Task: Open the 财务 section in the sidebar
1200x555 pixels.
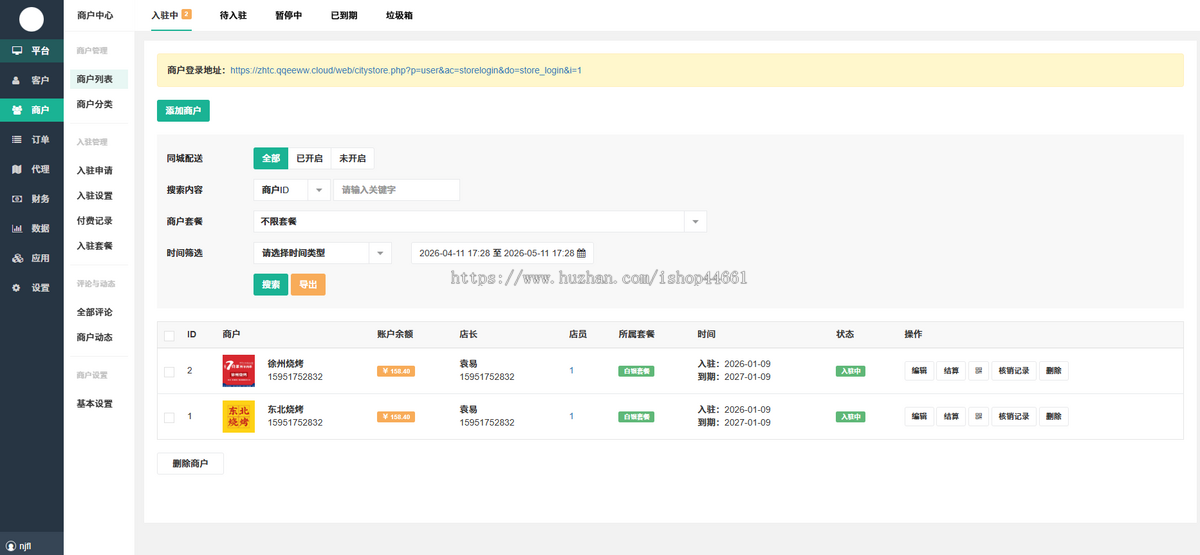Action: click(32, 199)
